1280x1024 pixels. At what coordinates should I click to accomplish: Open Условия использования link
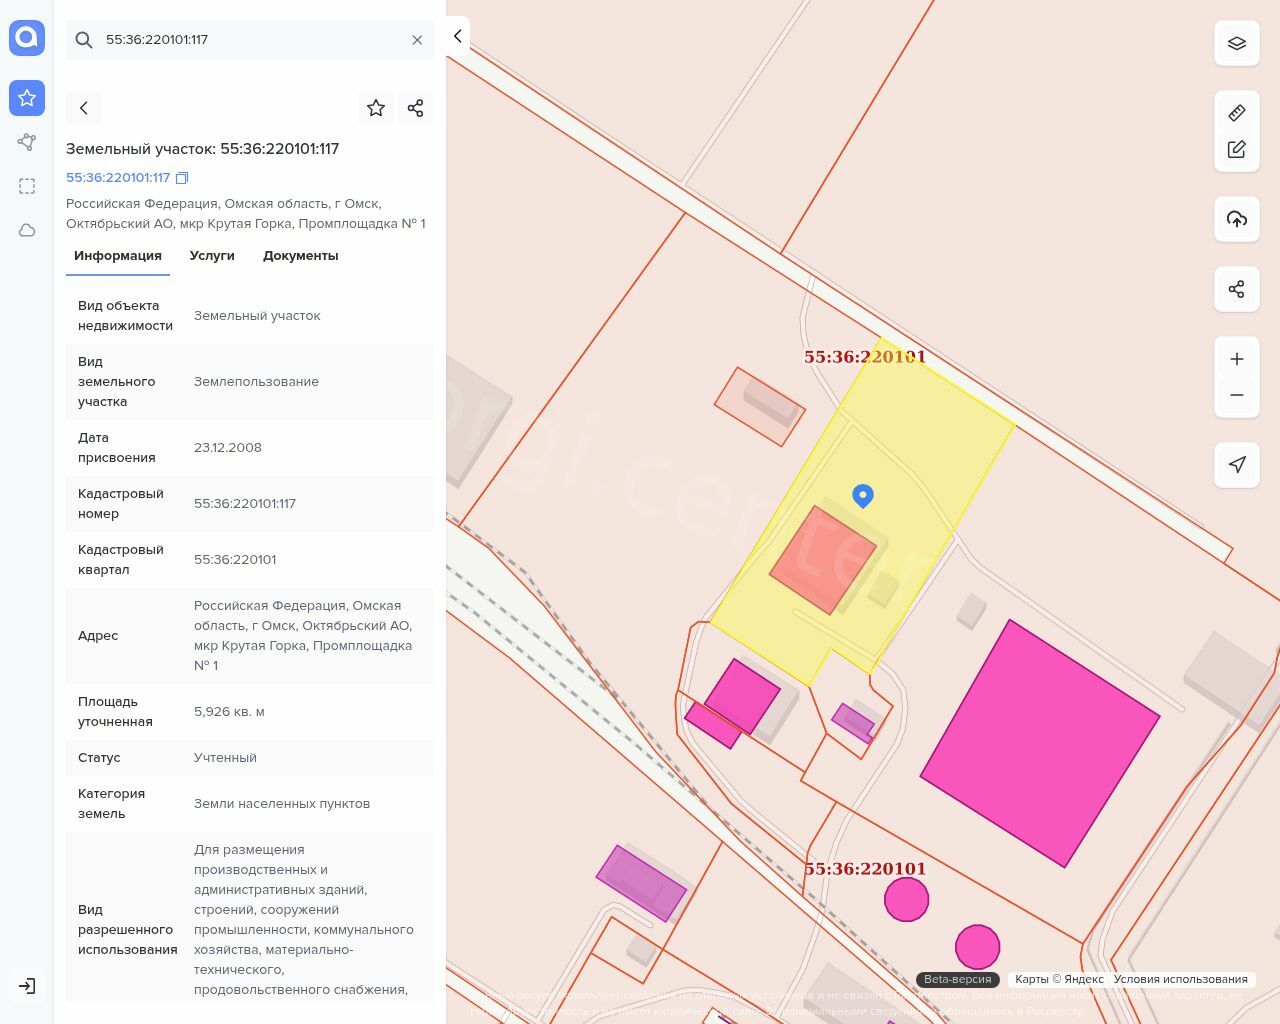point(1180,979)
